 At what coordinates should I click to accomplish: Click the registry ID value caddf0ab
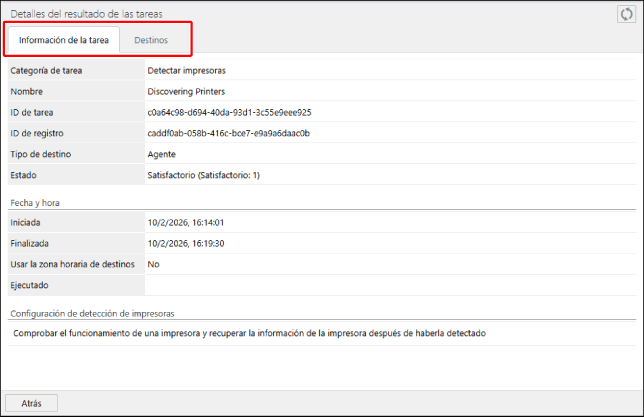pyautogui.click(x=228, y=133)
